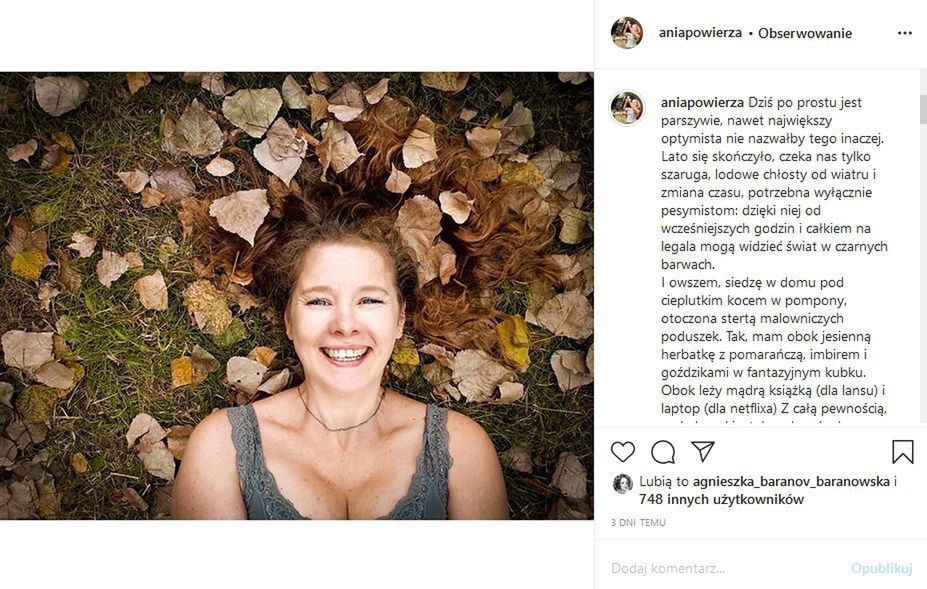This screenshot has height=589, width=927.
Task: Open aniapowierza profile from the header username
Action: click(700, 33)
